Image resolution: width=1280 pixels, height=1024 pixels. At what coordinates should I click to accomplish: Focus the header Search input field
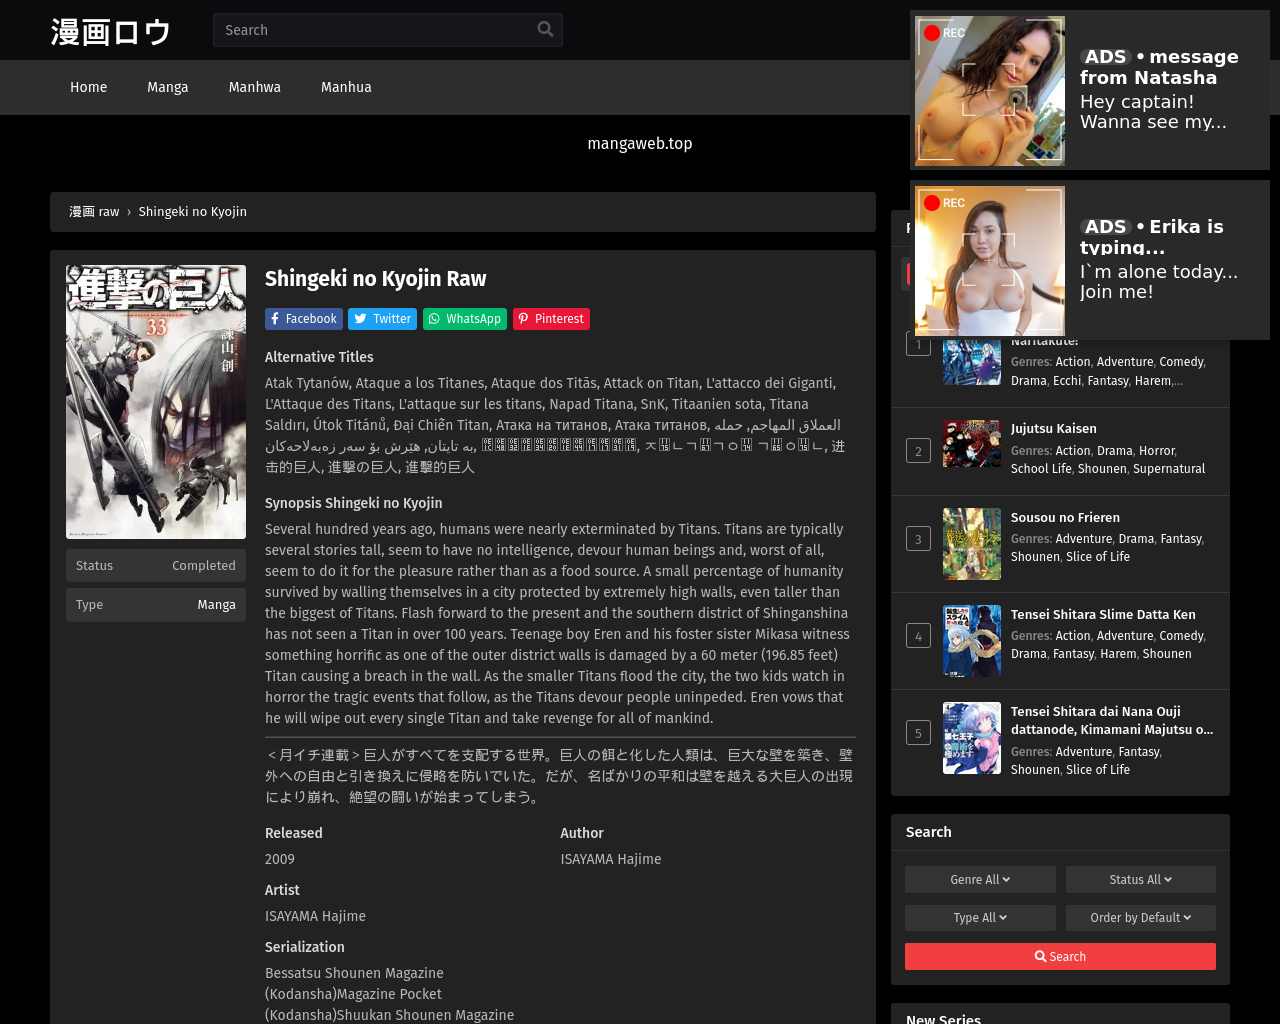pyautogui.click(x=375, y=30)
